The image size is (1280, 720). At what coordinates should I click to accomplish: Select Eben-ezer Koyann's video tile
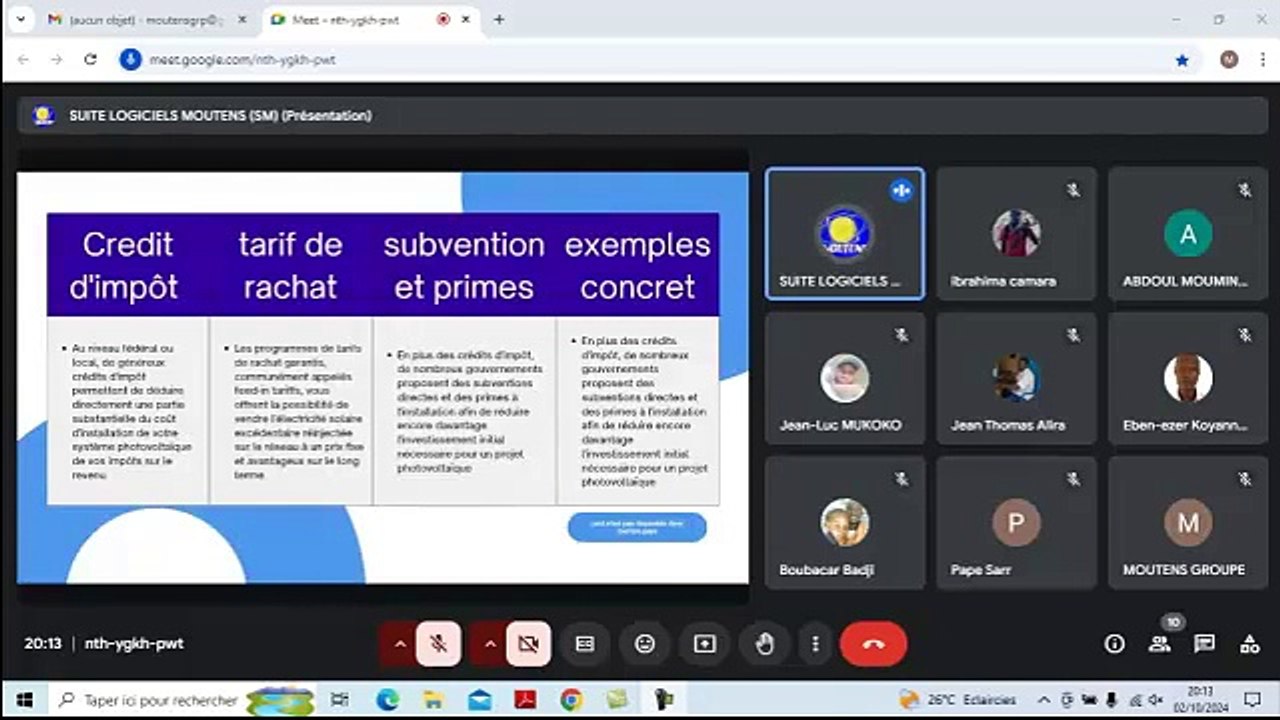pyautogui.click(x=1188, y=378)
